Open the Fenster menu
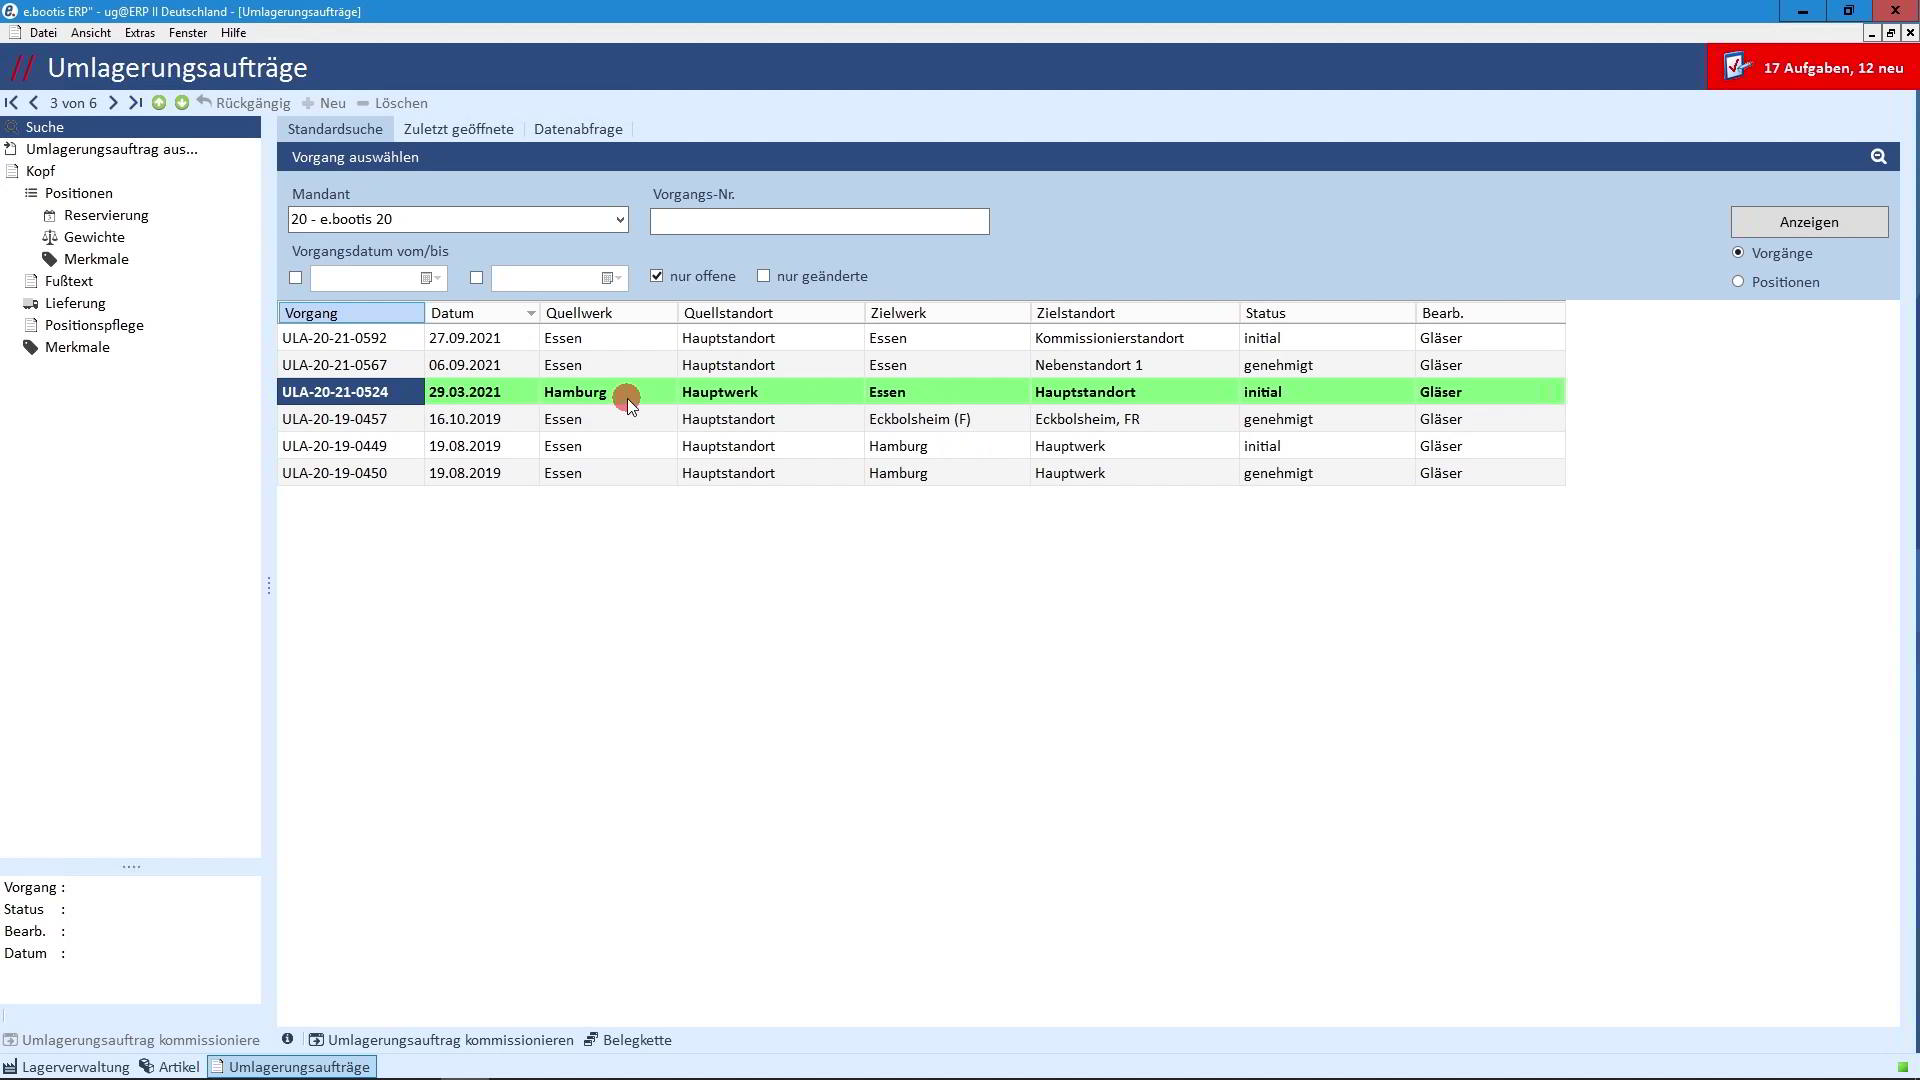The image size is (1920, 1080). point(188,33)
